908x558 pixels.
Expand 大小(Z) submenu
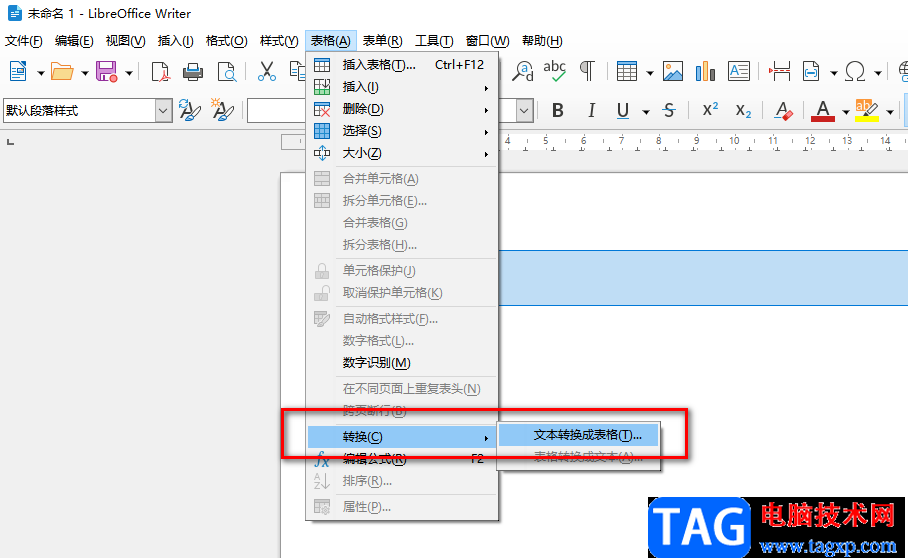tap(402, 153)
